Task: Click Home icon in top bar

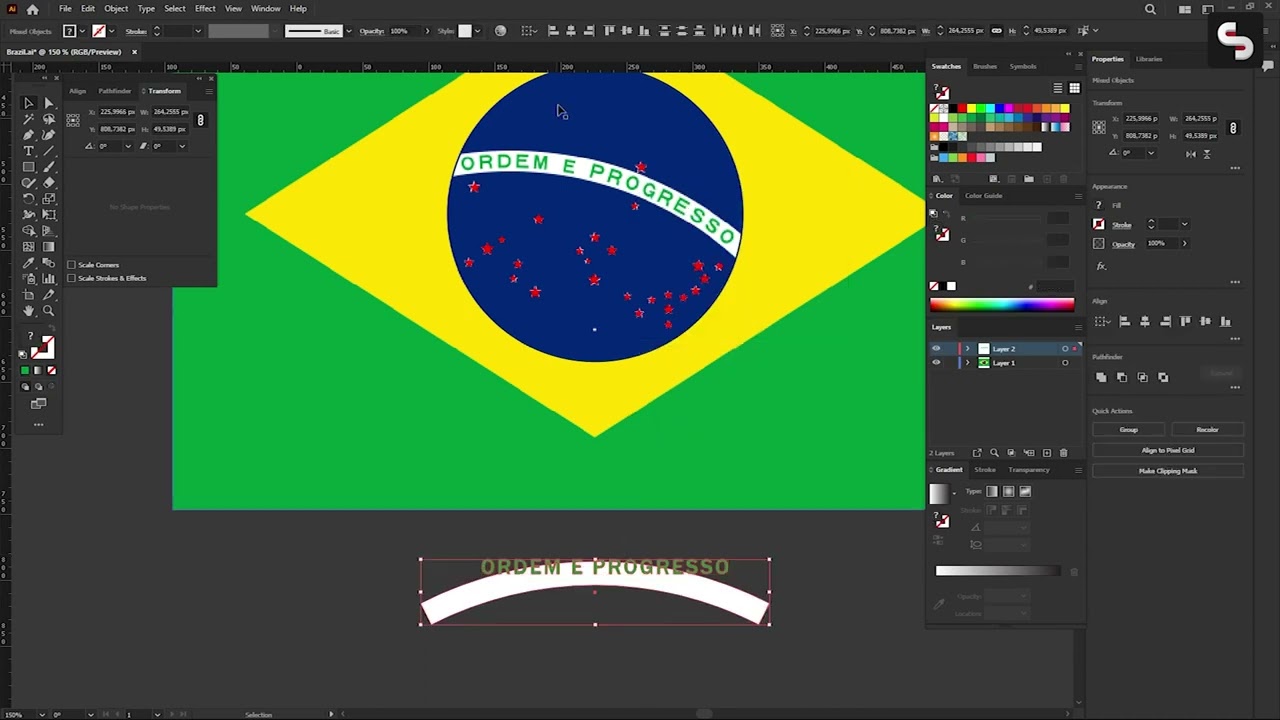Action: pyautogui.click(x=33, y=9)
